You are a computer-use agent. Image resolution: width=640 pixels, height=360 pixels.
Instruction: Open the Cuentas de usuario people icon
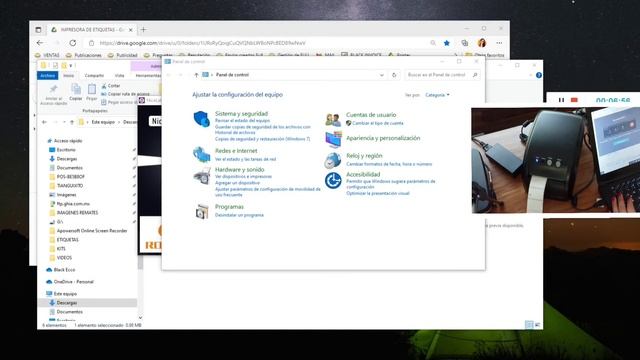point(333,120)
